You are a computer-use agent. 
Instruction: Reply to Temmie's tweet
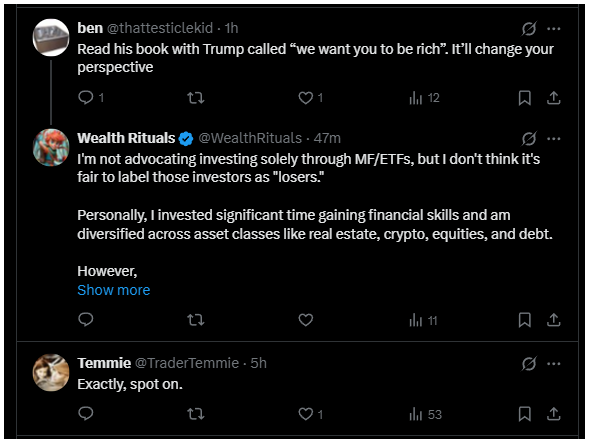(x=86, y=414)
